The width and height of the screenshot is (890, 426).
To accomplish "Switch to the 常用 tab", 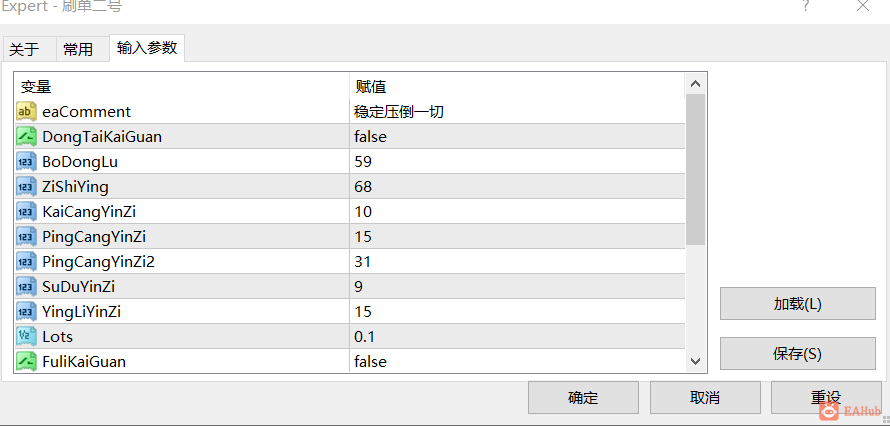I will (x=78, y=50).
